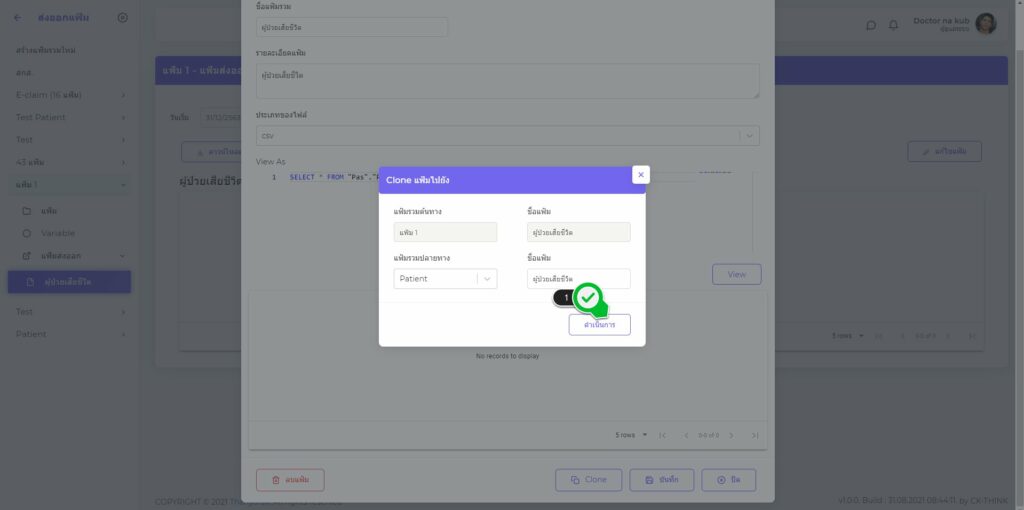Click the red ลบแฟ้ม delete button

tap(290, 480)
